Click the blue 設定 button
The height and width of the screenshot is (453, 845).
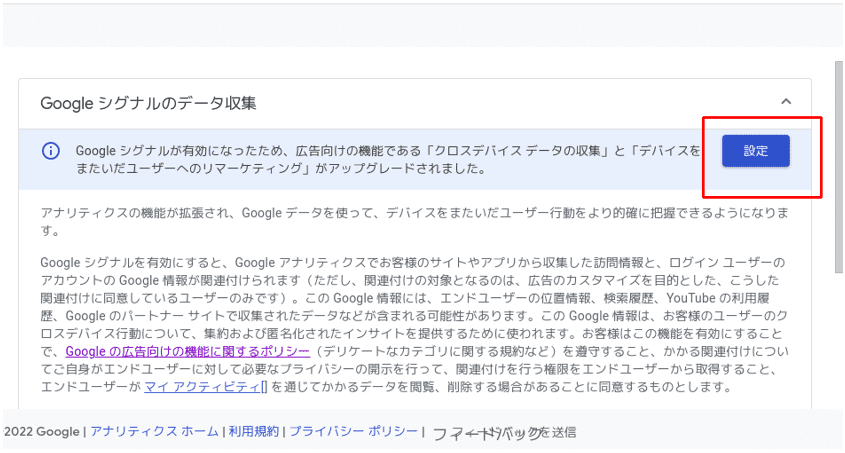756,151
